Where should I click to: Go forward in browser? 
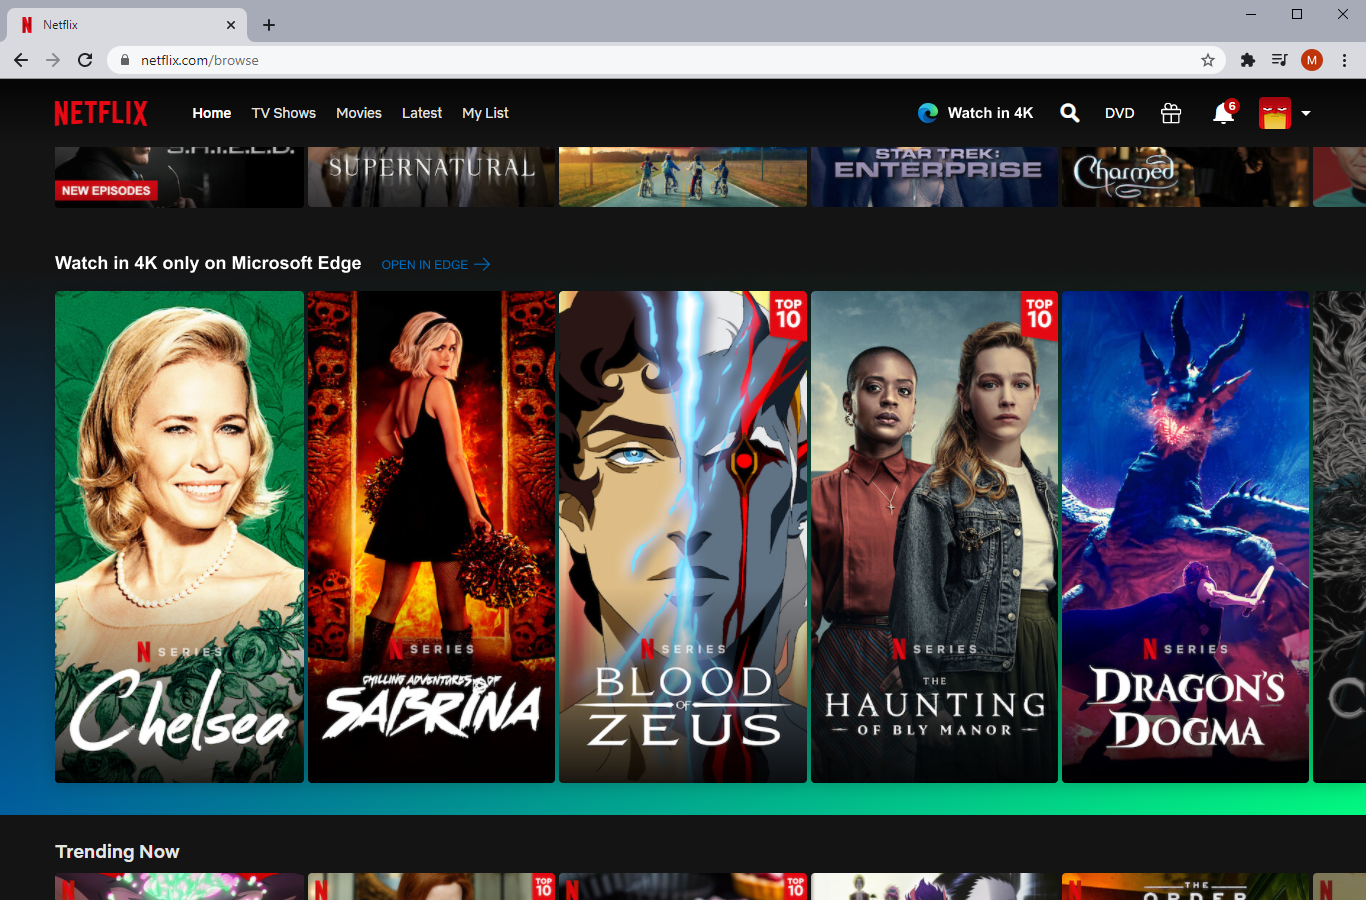pyautogui.click(x=53, y=60)
